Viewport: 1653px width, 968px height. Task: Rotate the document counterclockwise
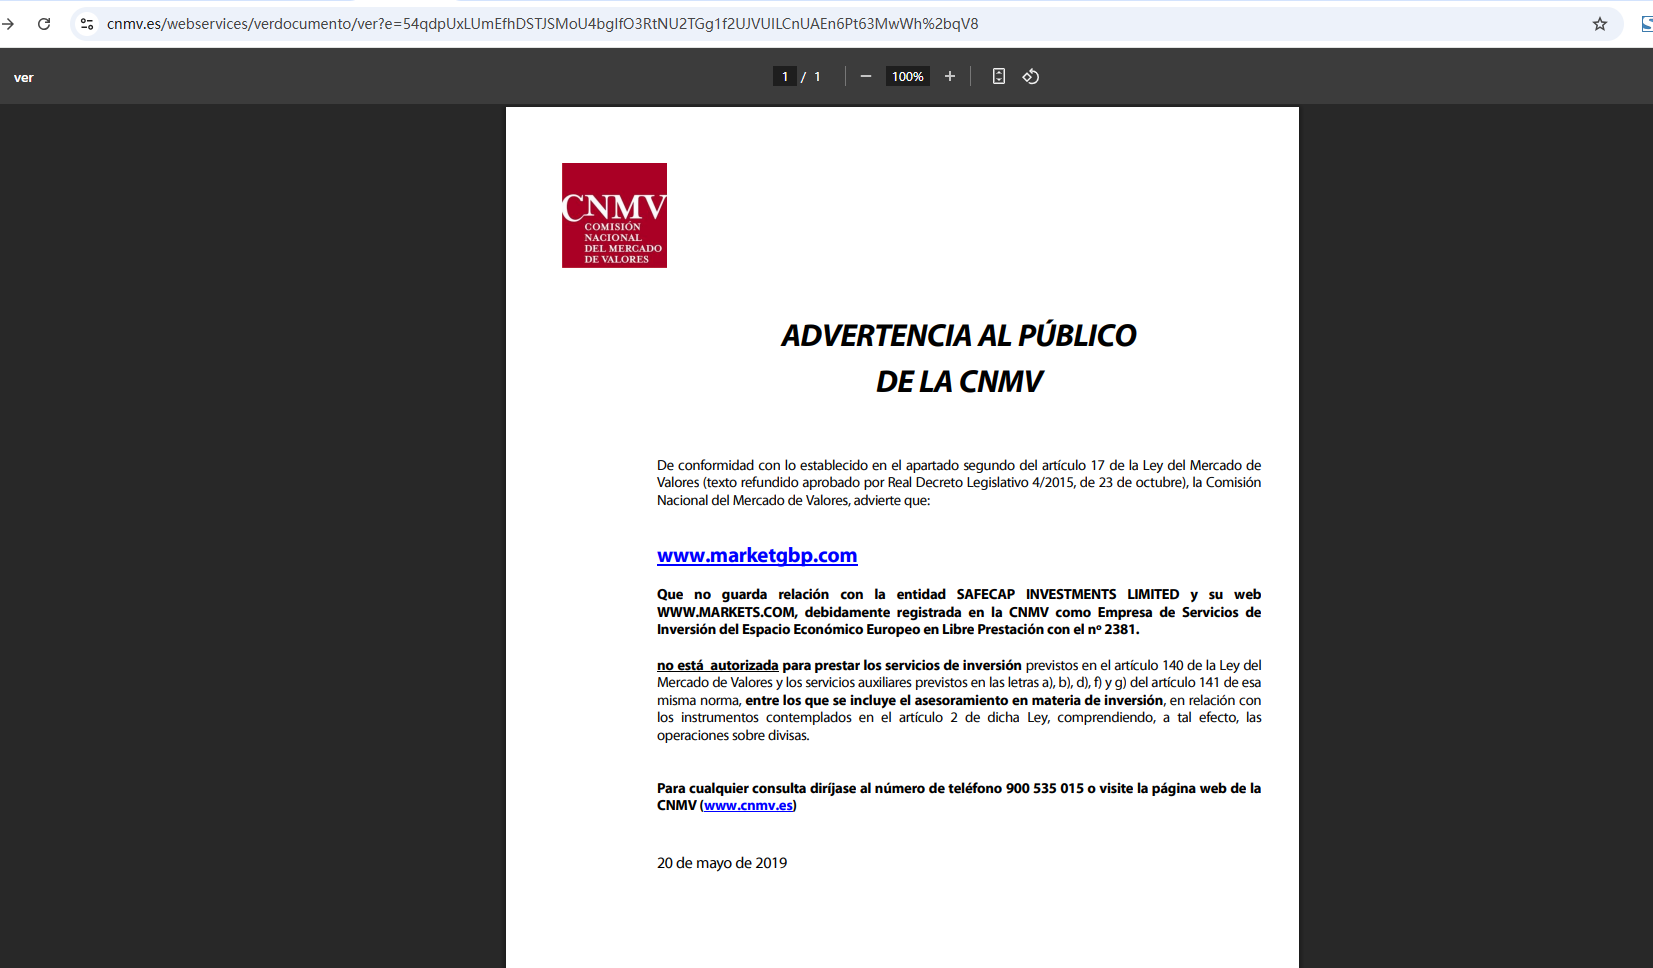click(1031, 77)
